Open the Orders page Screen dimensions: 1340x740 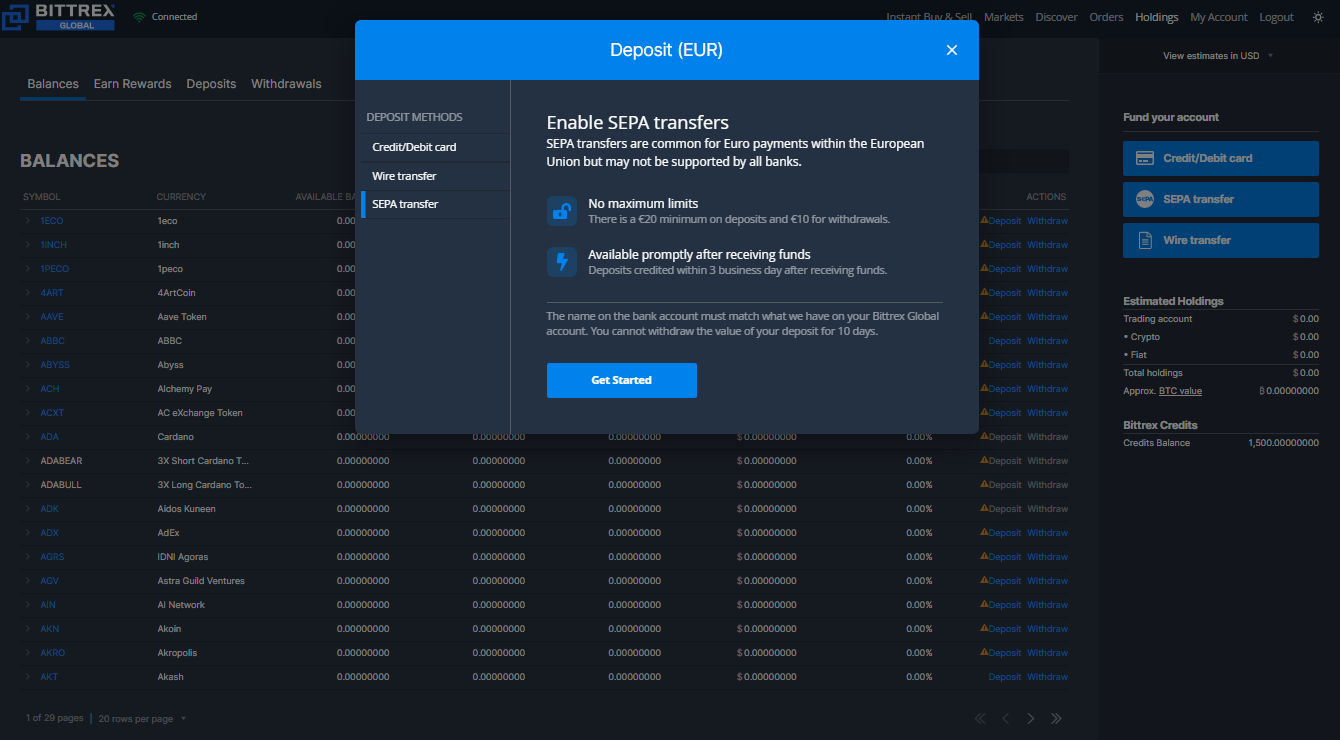coord(1107,17)
